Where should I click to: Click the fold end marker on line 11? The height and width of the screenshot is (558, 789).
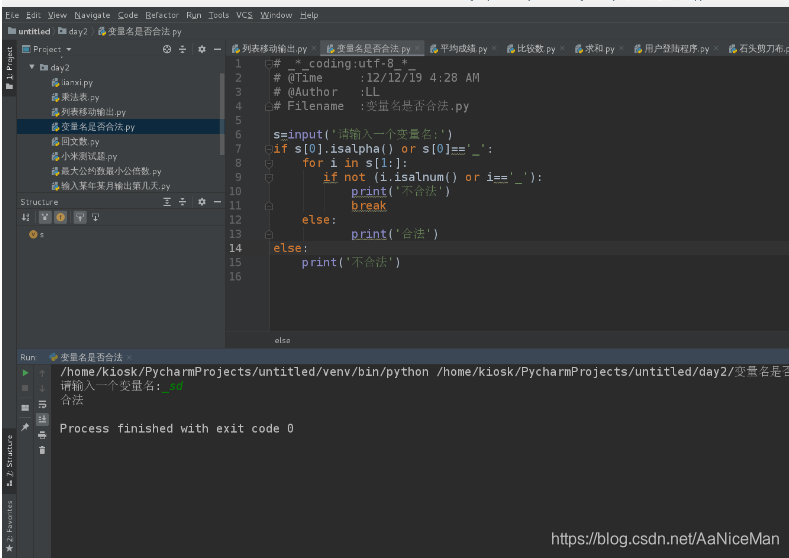269,206
